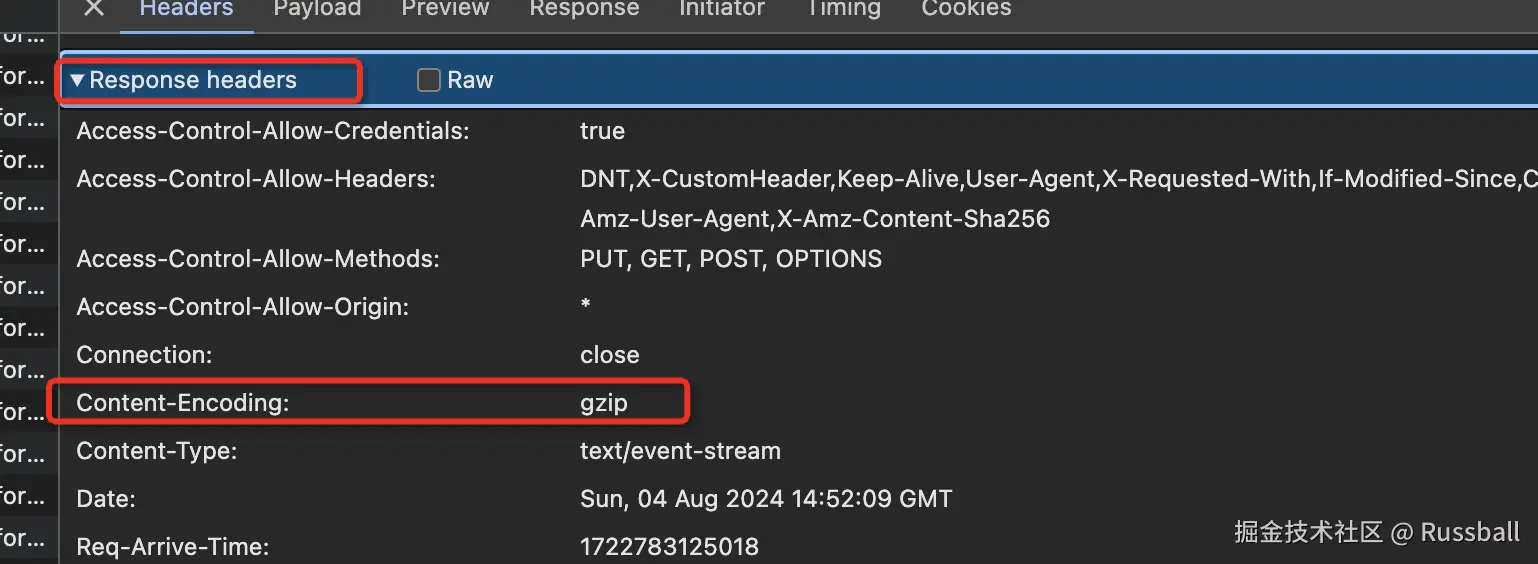
Task: Show the Cookies tab
Action: (966, 9)
